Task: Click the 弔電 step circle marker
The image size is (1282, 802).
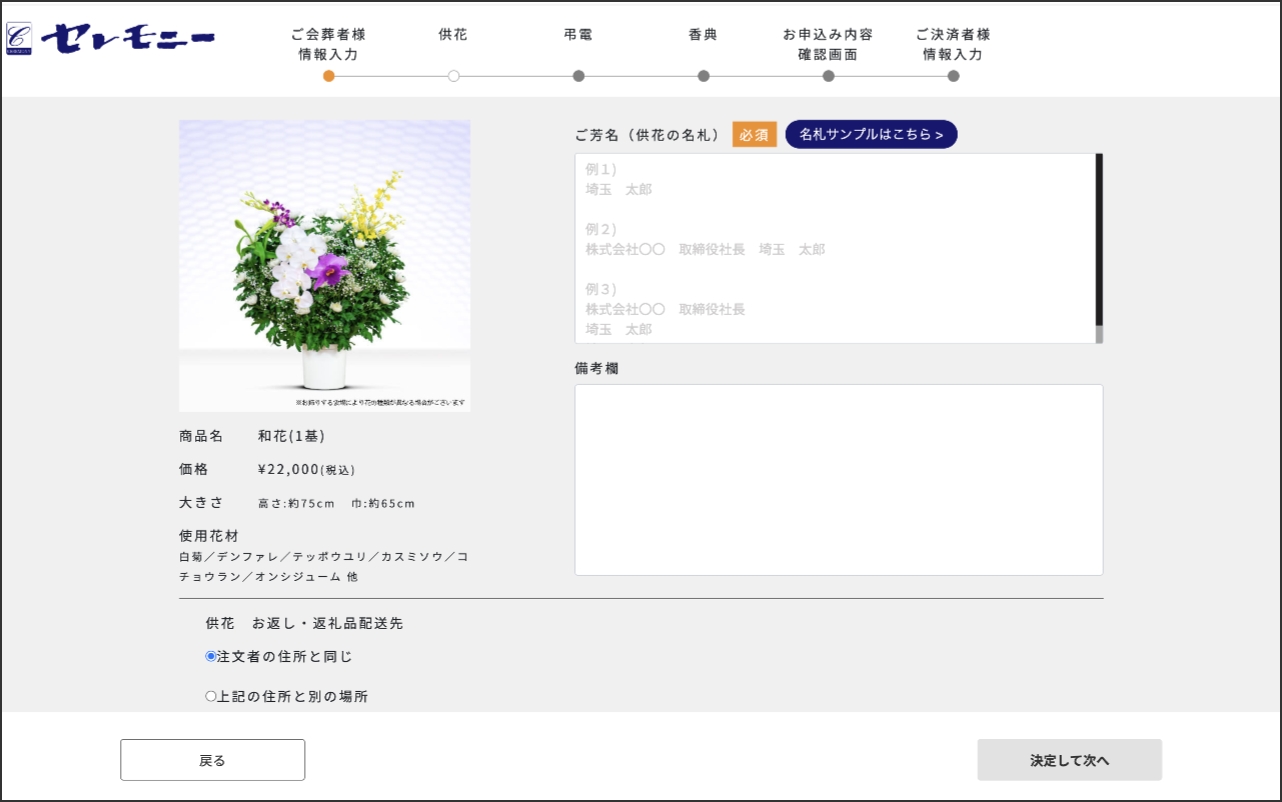Action: click(579, 76)
